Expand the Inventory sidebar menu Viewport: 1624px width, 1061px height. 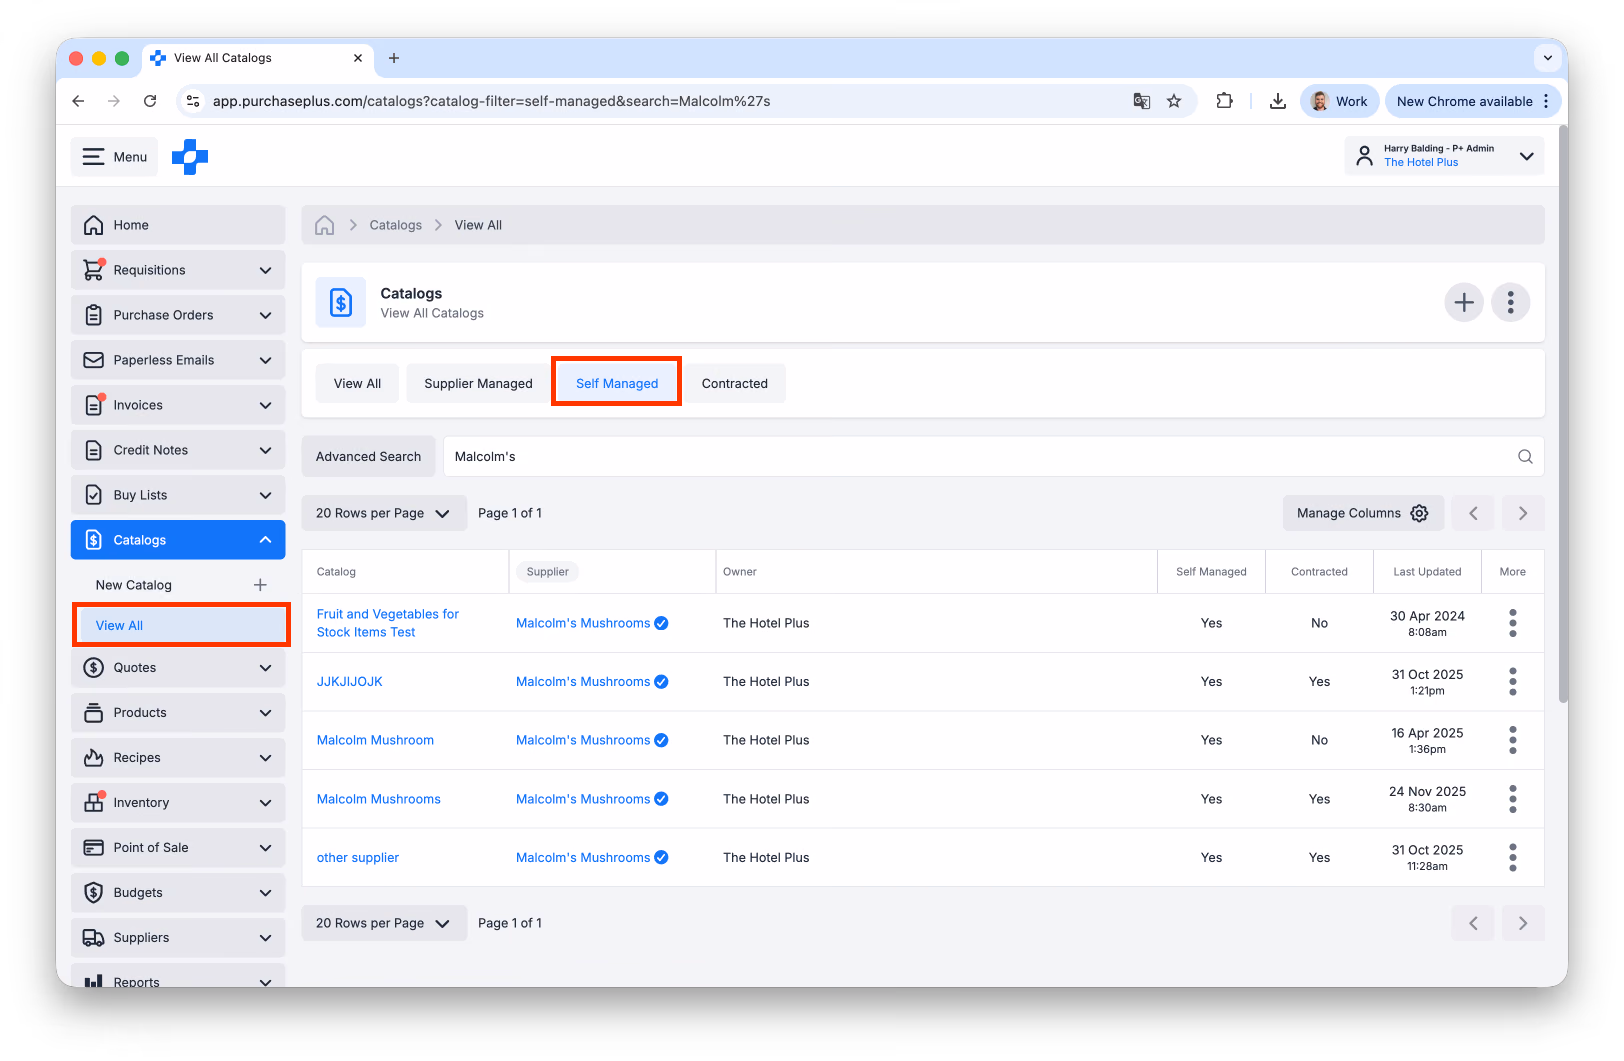(x=178, y=803)
